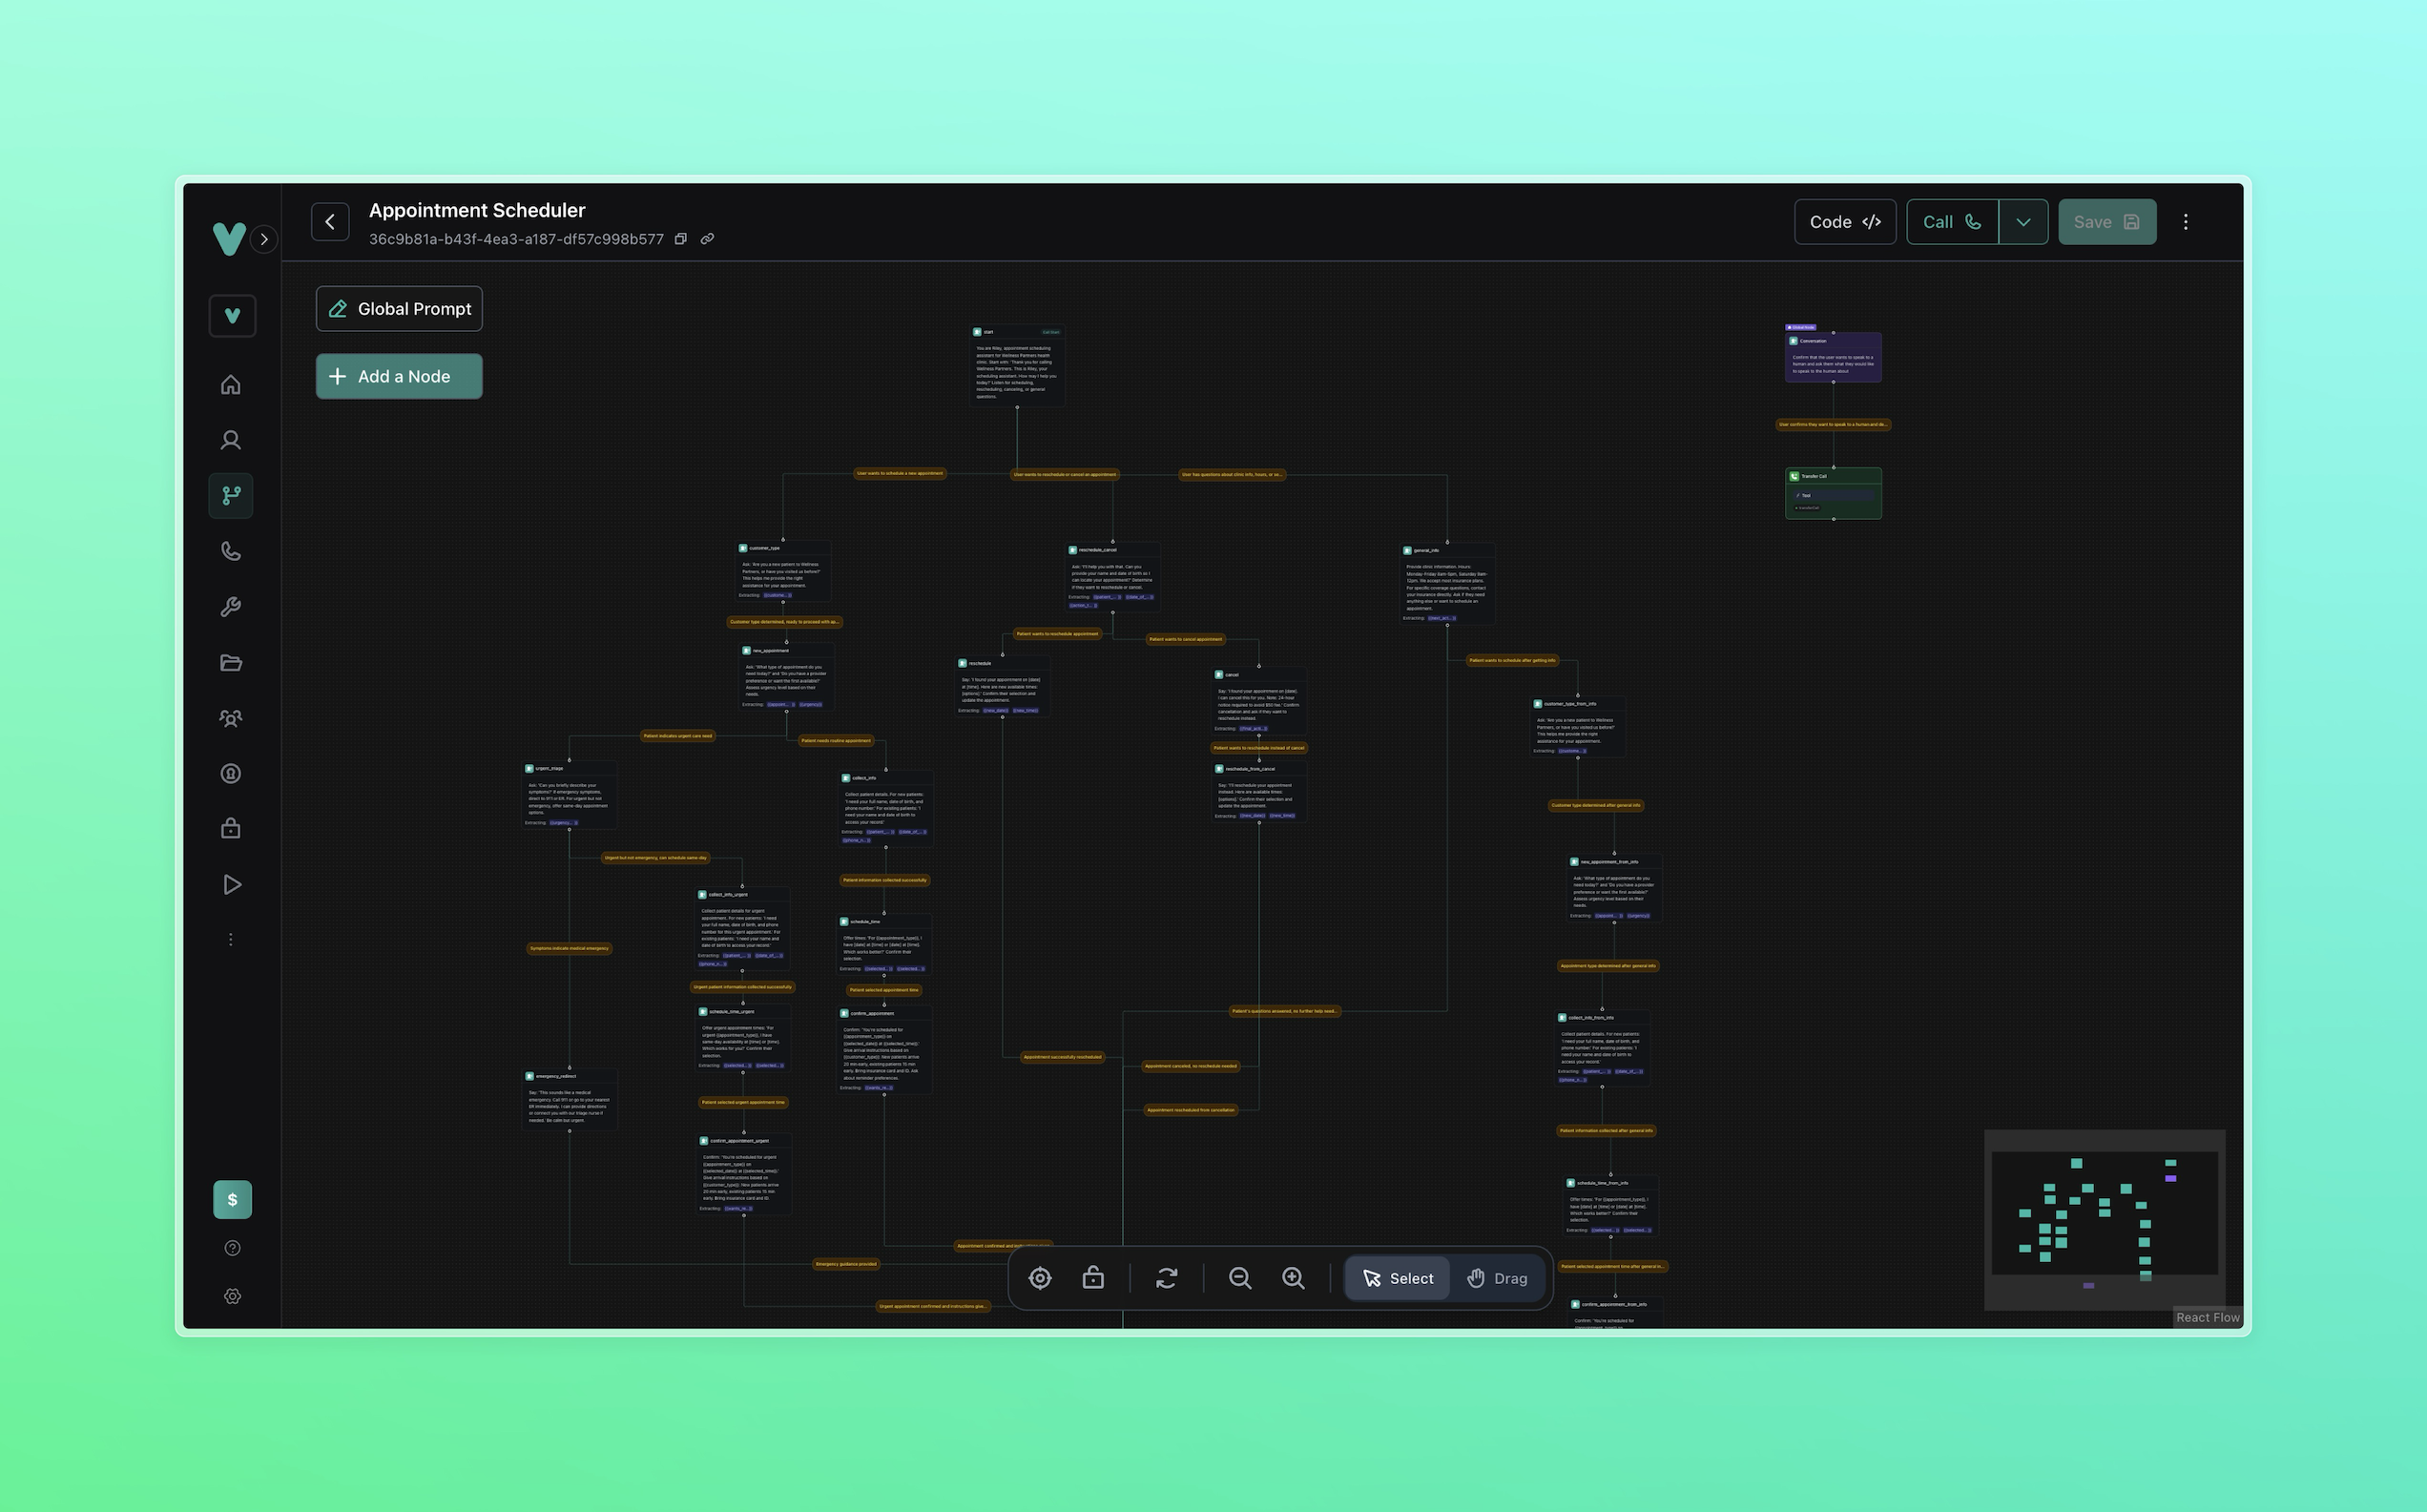Click the Global Prompt button
Image resolution: width=2427 pixels, height=1512 pixels.
398,308
